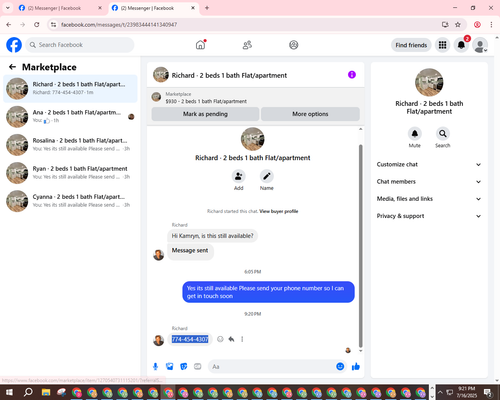Reply to the phone number message
500x400 pixels.
pos(231,339)
